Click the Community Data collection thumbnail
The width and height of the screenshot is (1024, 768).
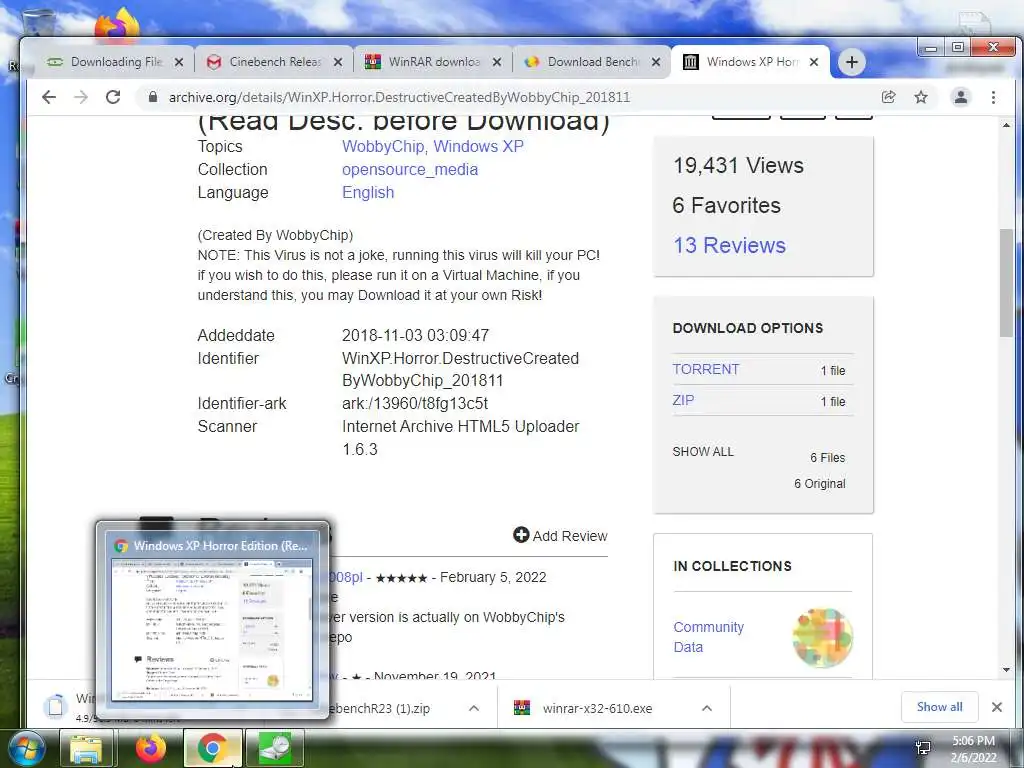point(822,637)
